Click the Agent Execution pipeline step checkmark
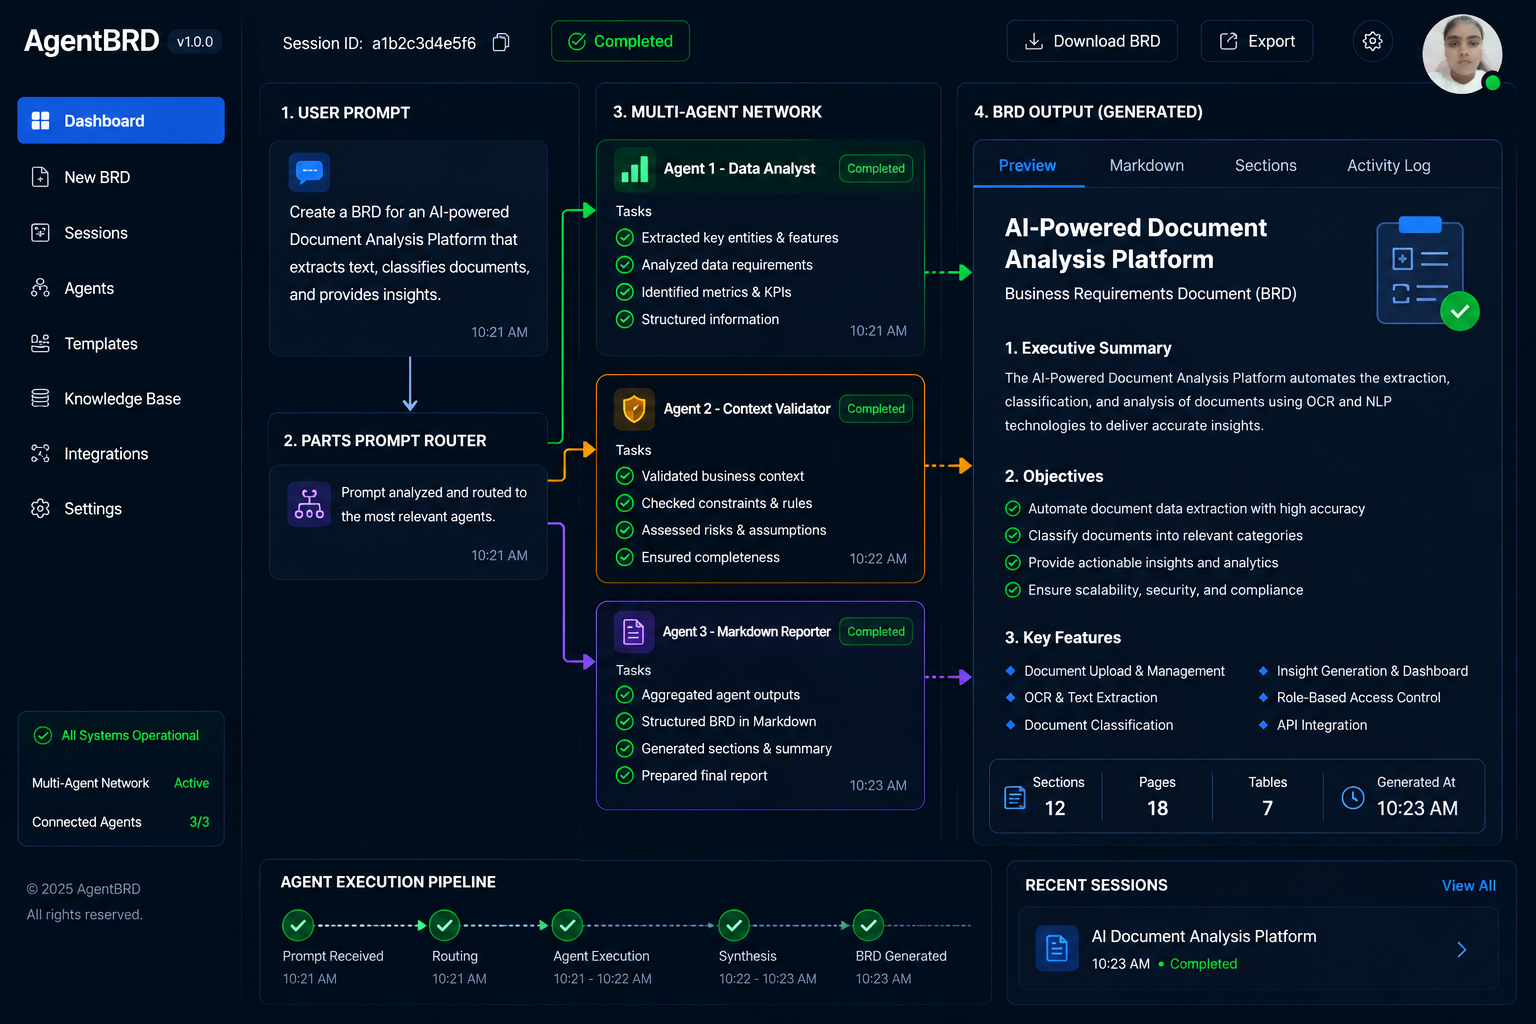1536x1024 pixels. coord(567,926)
